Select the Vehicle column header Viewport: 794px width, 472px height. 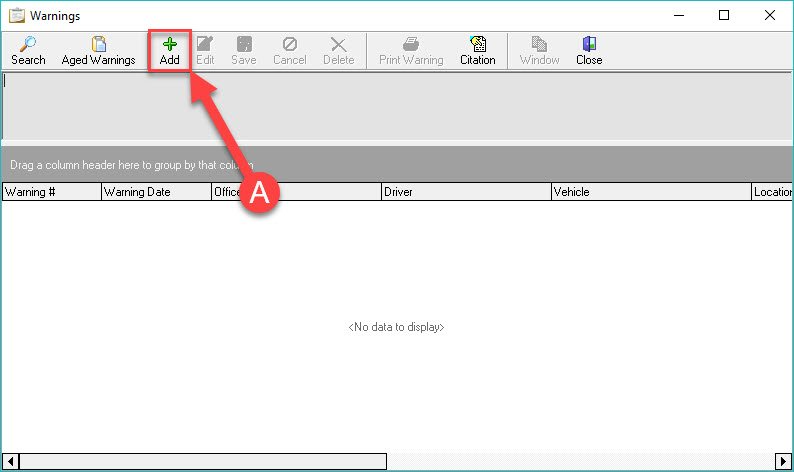tap(650, 192)
